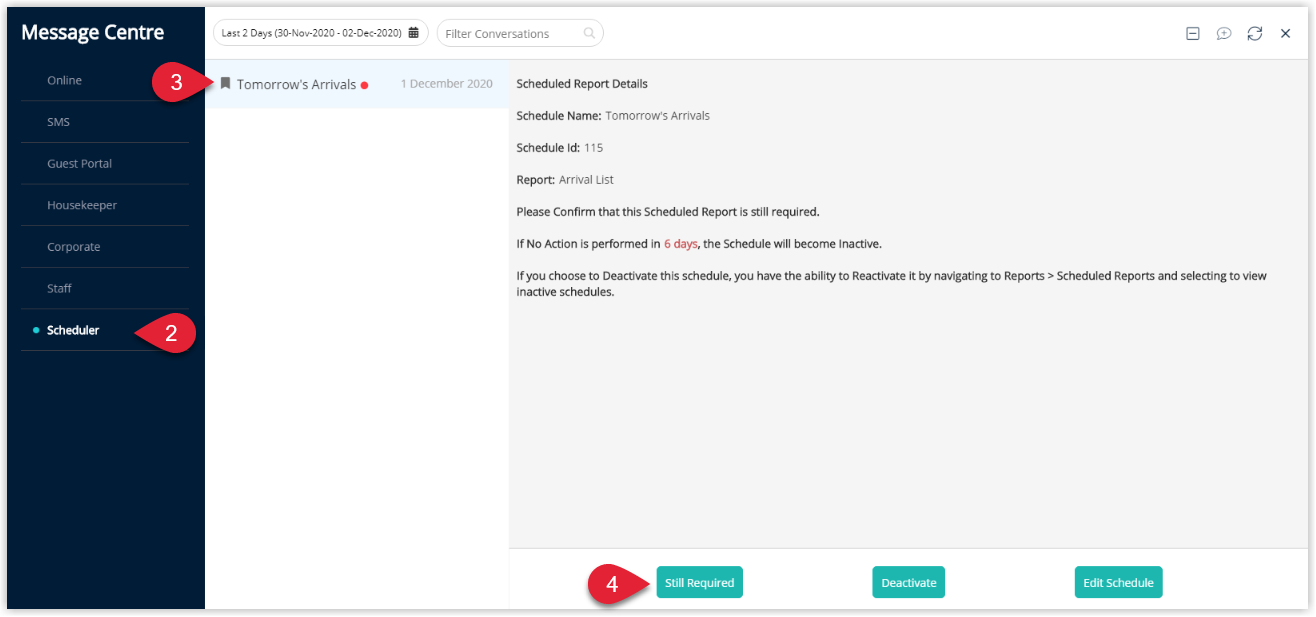Start new conversation via speech bubble icon
Image resolution: width=1316 pixels, height=617 pixels.
(1223, 33)
